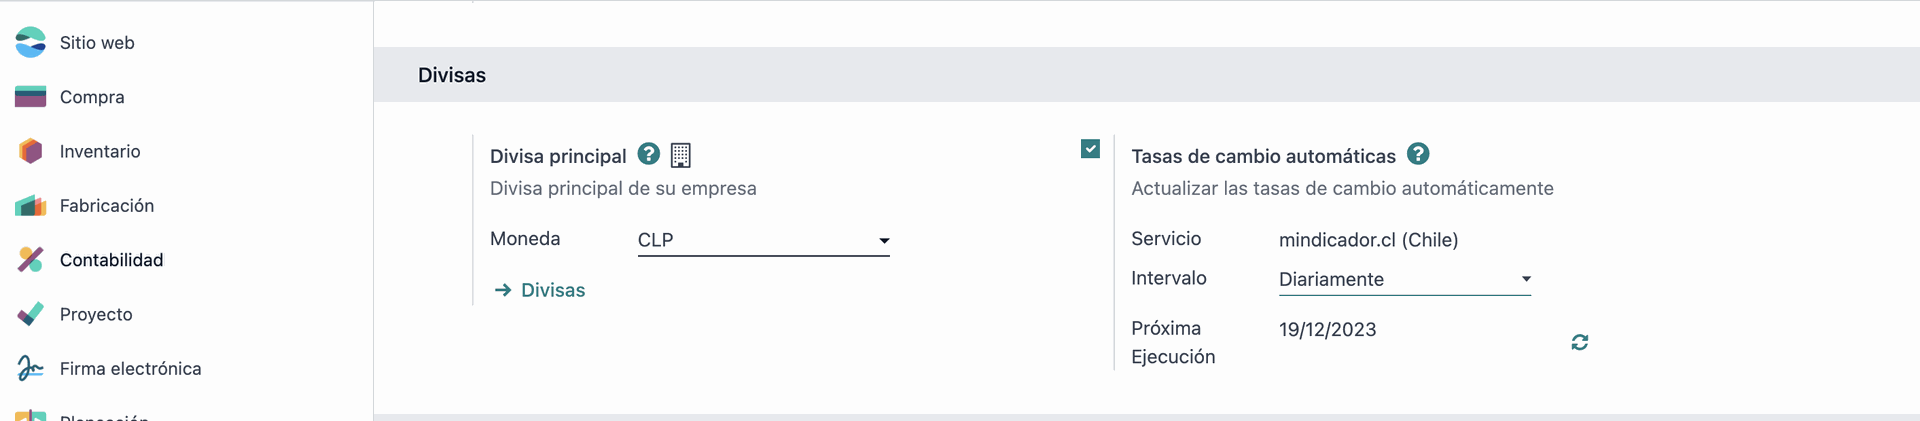The height and width of the screenshot is (421, 1920).
Task: Select Contabilidad settings menu entry
Action: tap(112, 260)
